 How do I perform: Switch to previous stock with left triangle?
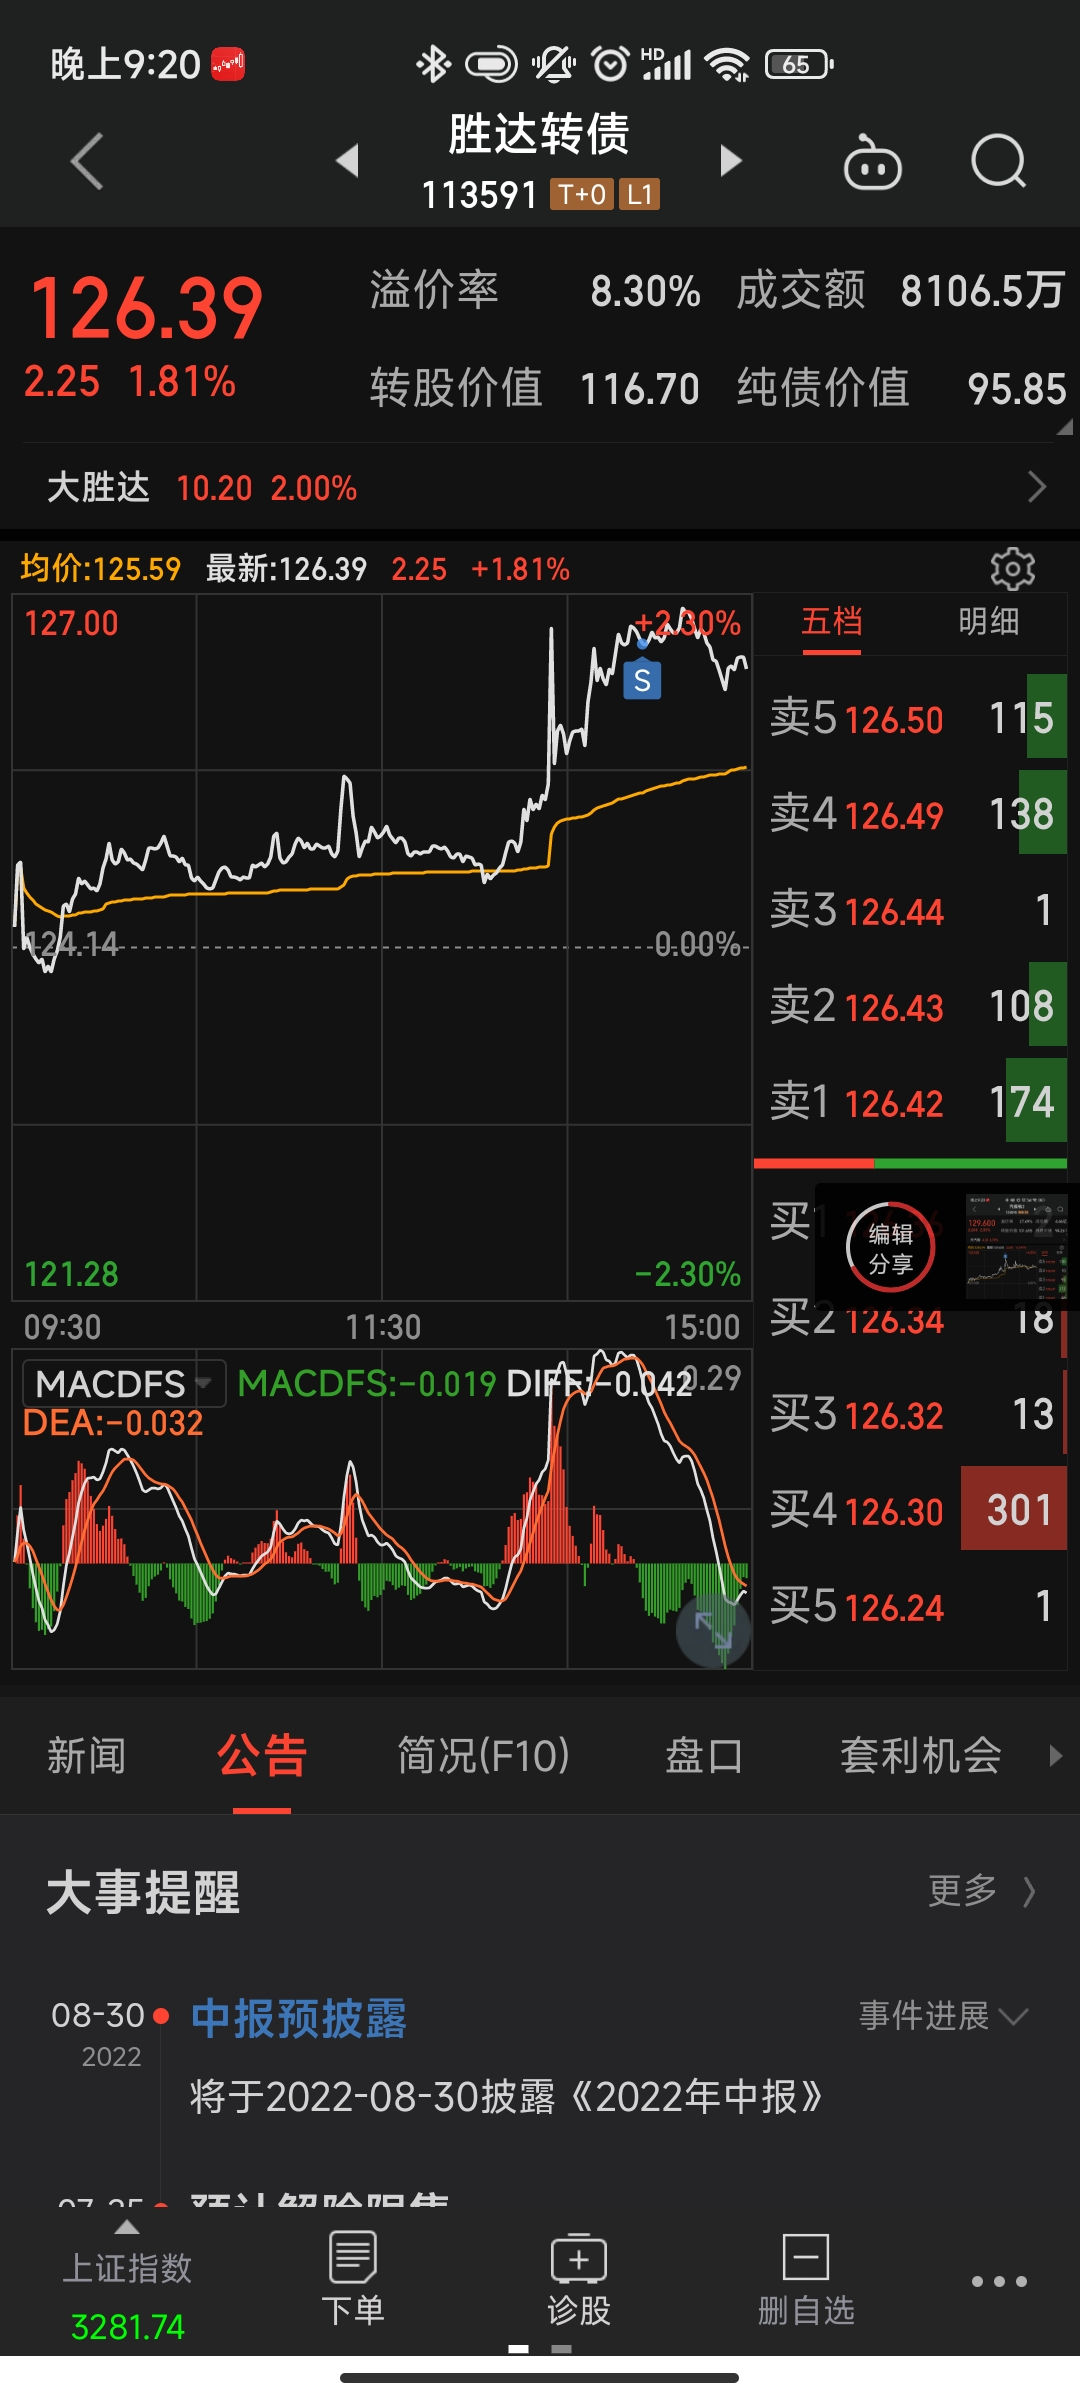pyautogui.click(x=347, y=161)
